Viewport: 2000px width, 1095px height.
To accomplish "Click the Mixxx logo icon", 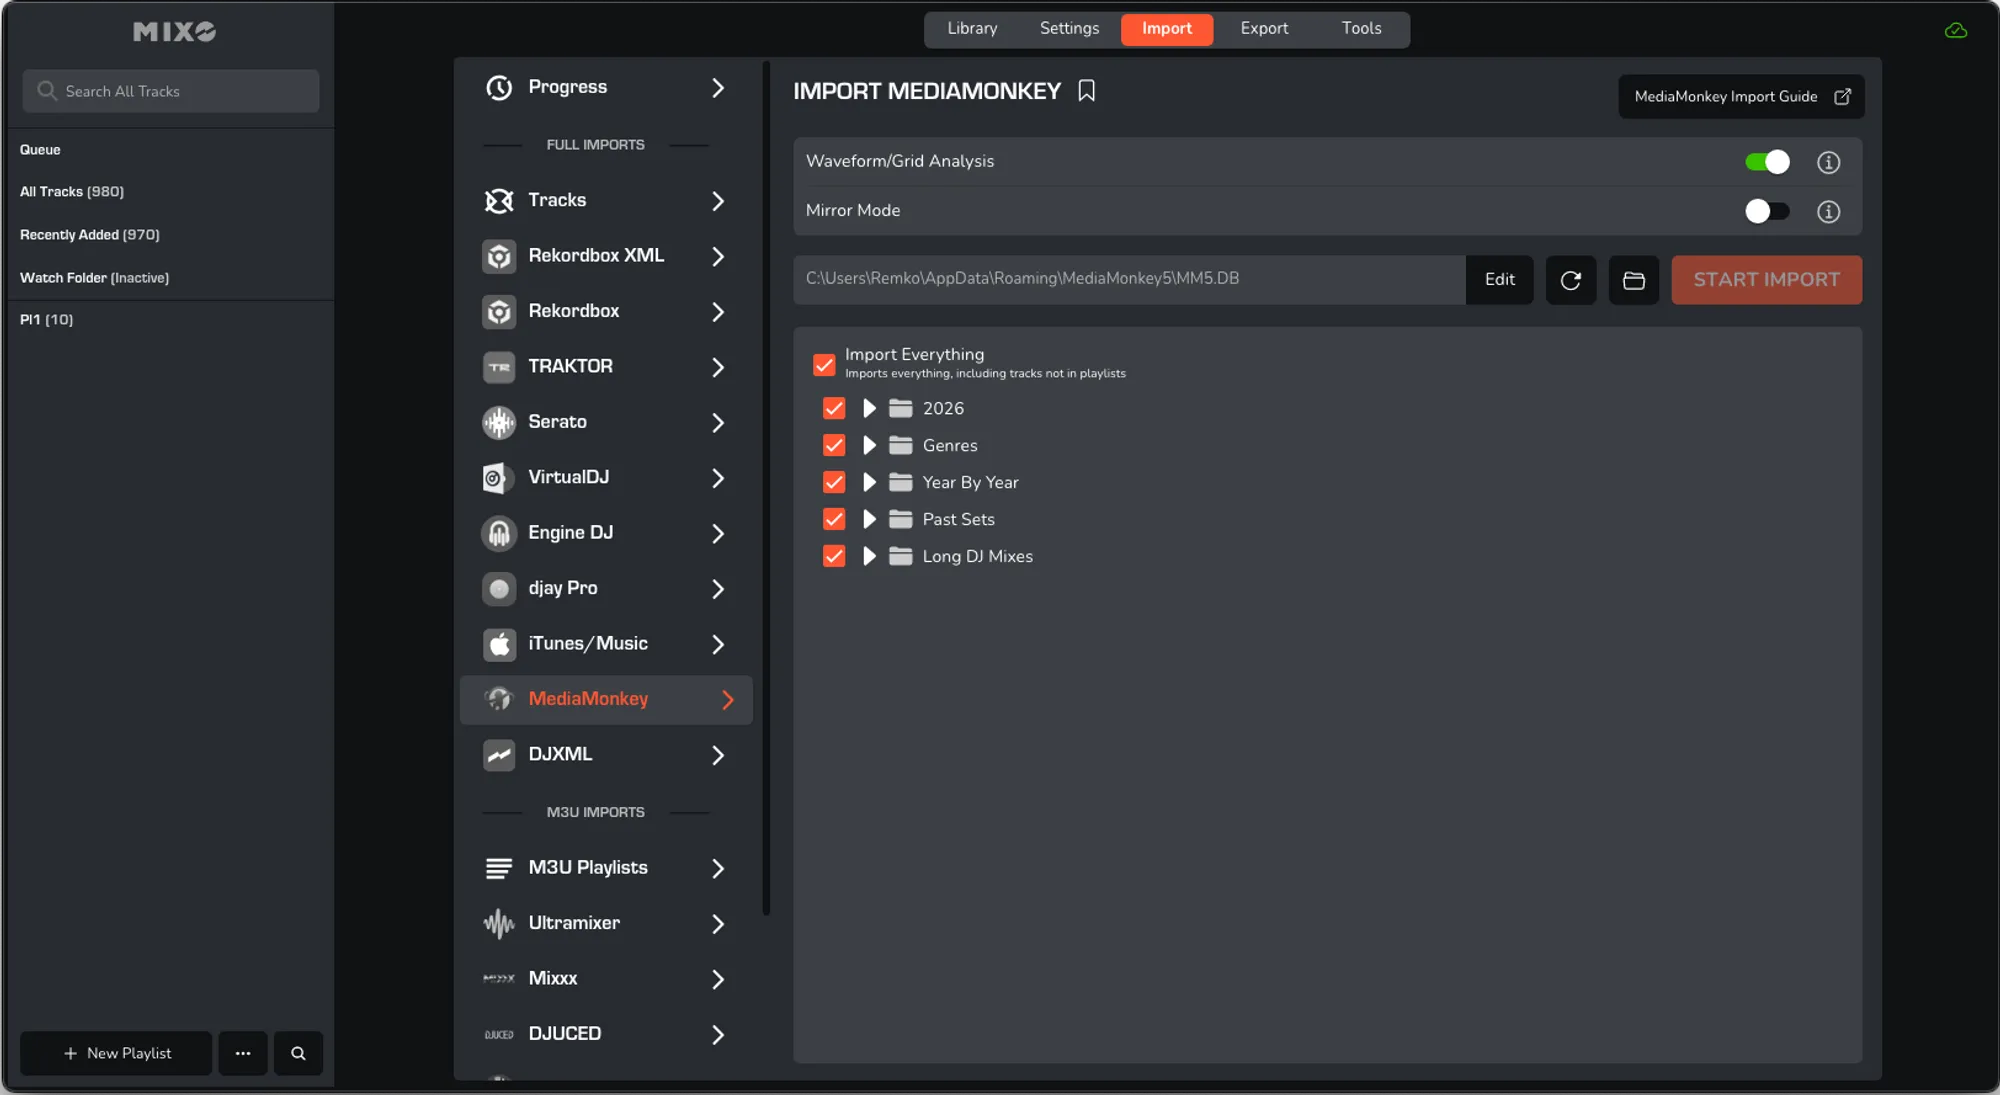I will coord(499,979).
